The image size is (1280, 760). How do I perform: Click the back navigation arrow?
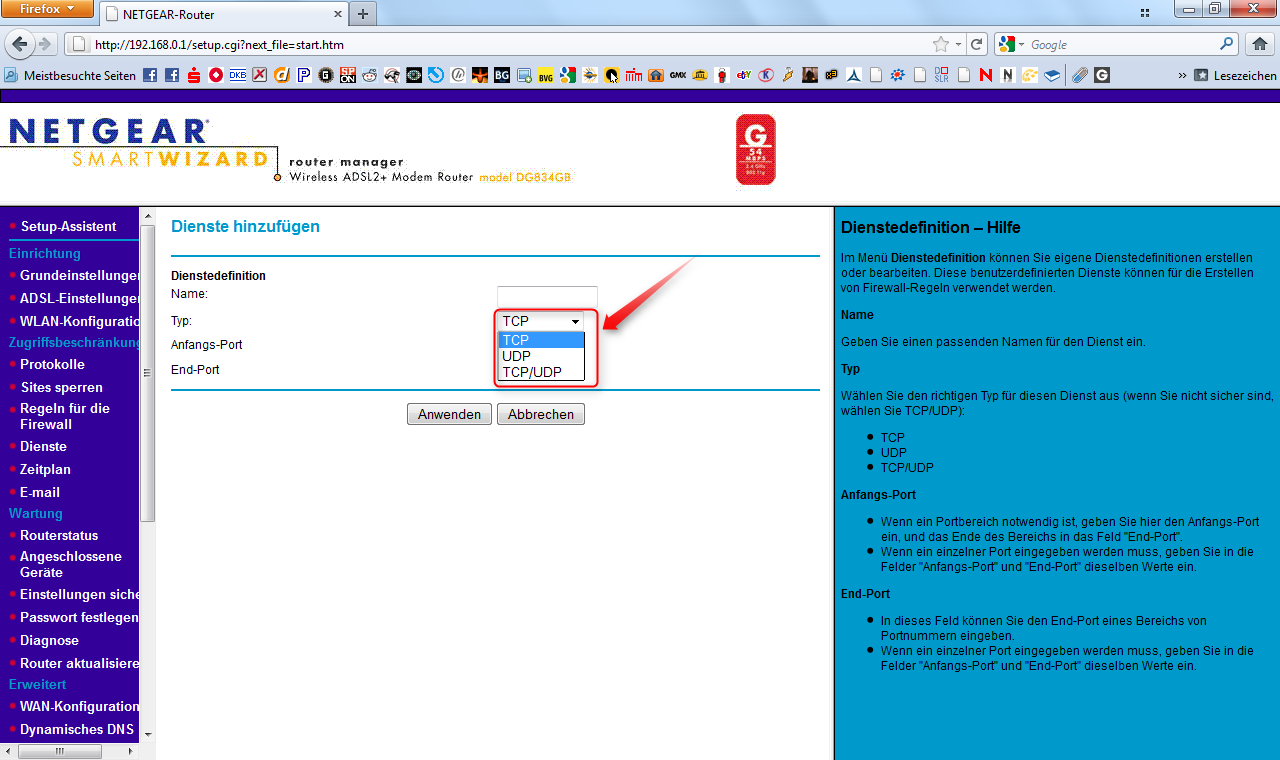pyautogui.click(x=20, y=44)
